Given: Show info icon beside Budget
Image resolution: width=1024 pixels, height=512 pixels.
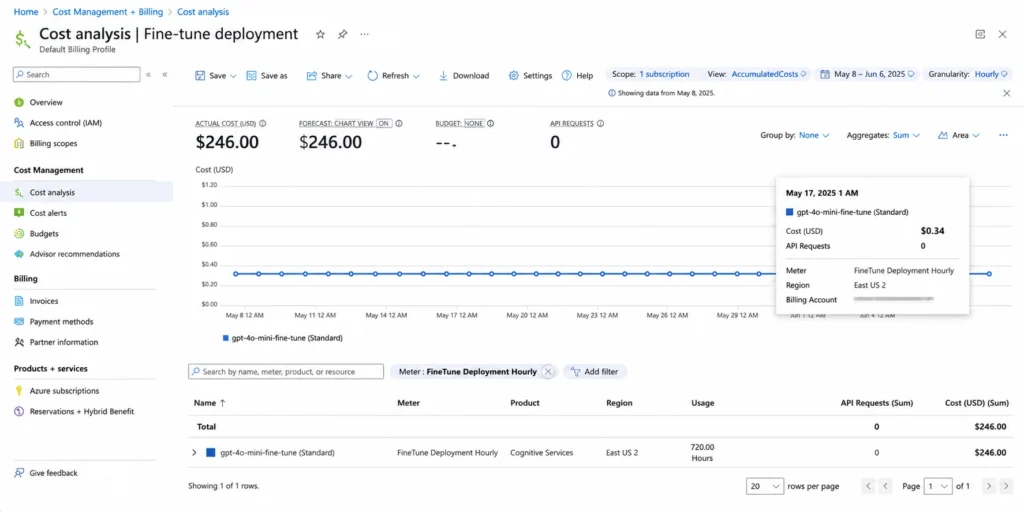Looking at the screenshot, I should [490, 123].
